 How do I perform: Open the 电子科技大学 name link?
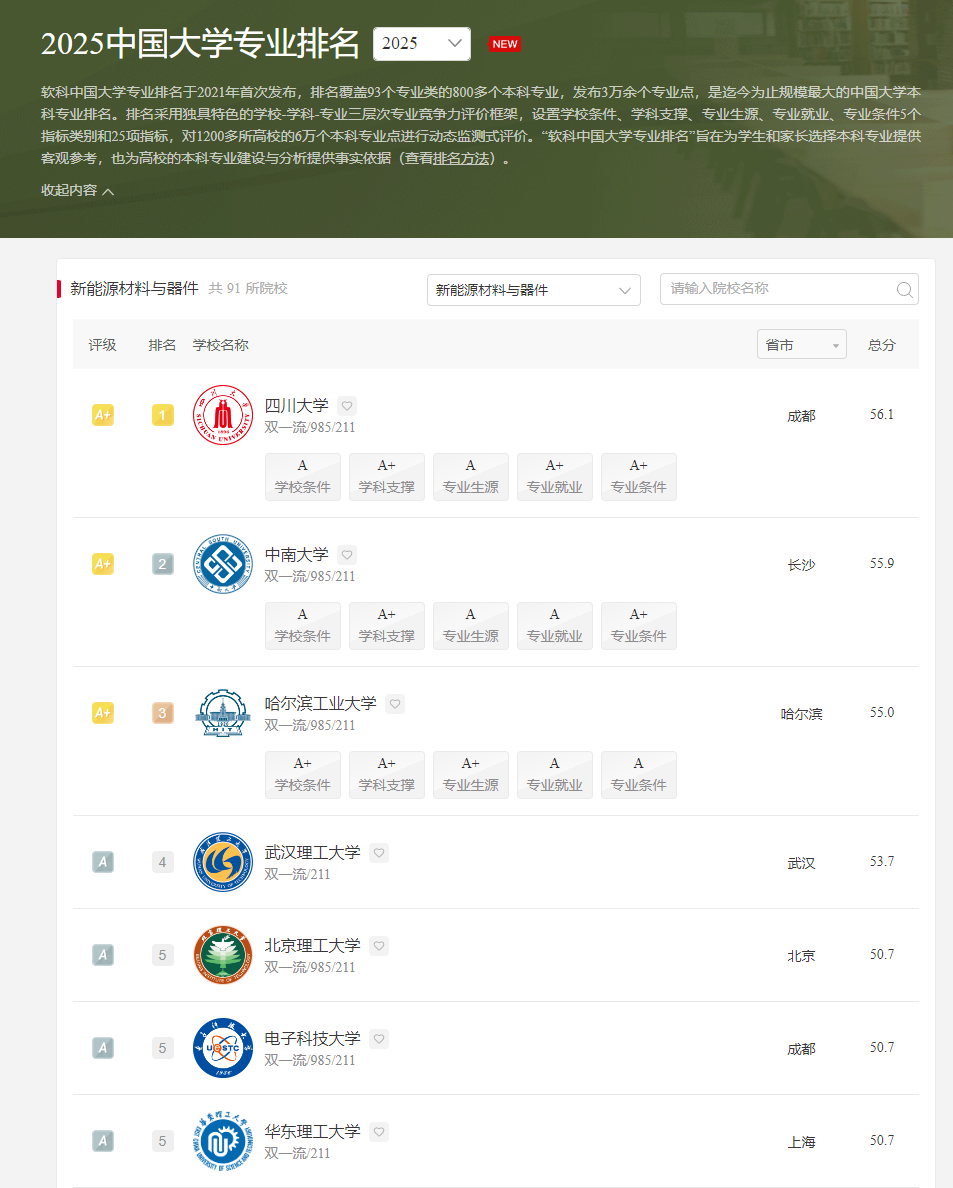[x=312, y=1039]
